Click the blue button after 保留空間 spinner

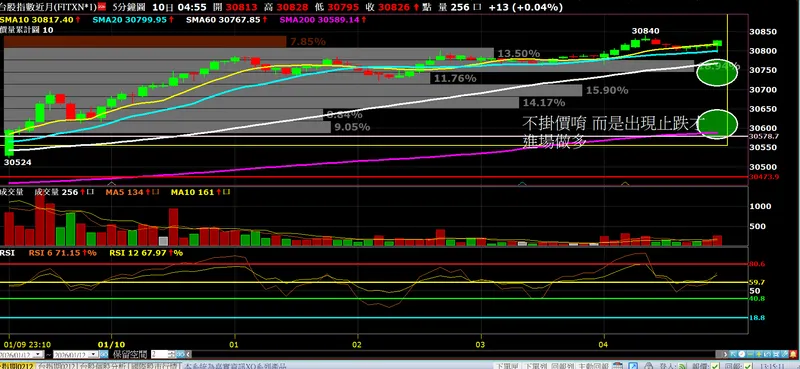pyautogui.click(x=181, y=354)
